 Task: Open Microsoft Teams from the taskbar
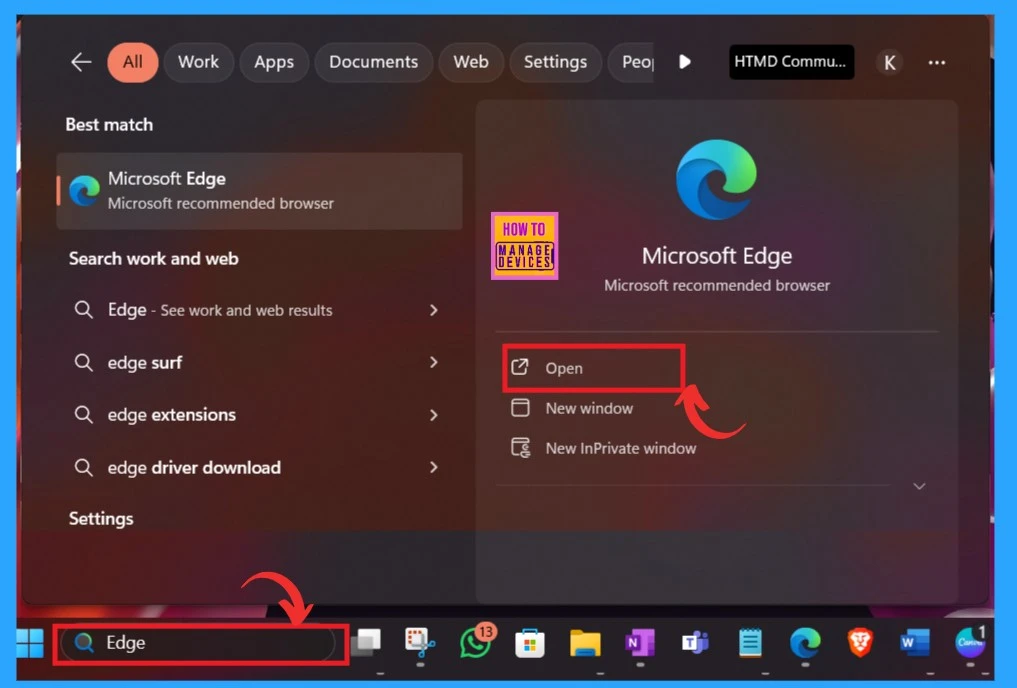coord(695,643)
